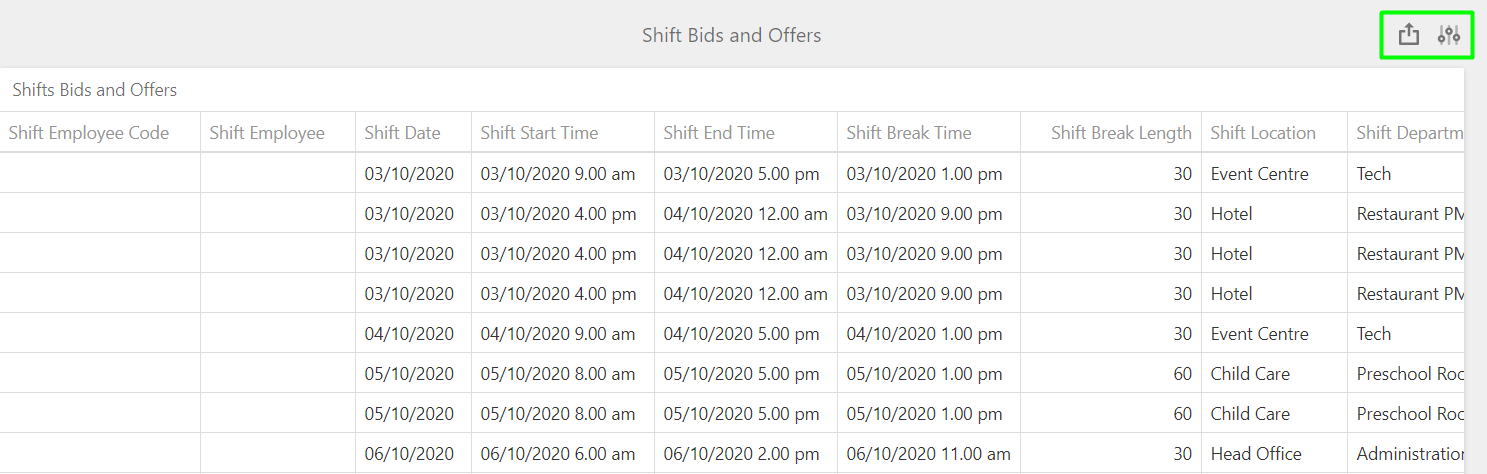Click the export/share icon
The image size is (1487, 474).
click(1408, 35)
